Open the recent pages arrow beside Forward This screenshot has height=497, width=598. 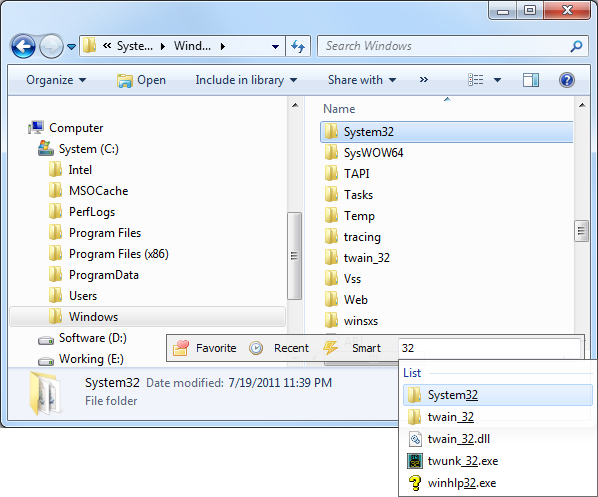coord(71,47)
